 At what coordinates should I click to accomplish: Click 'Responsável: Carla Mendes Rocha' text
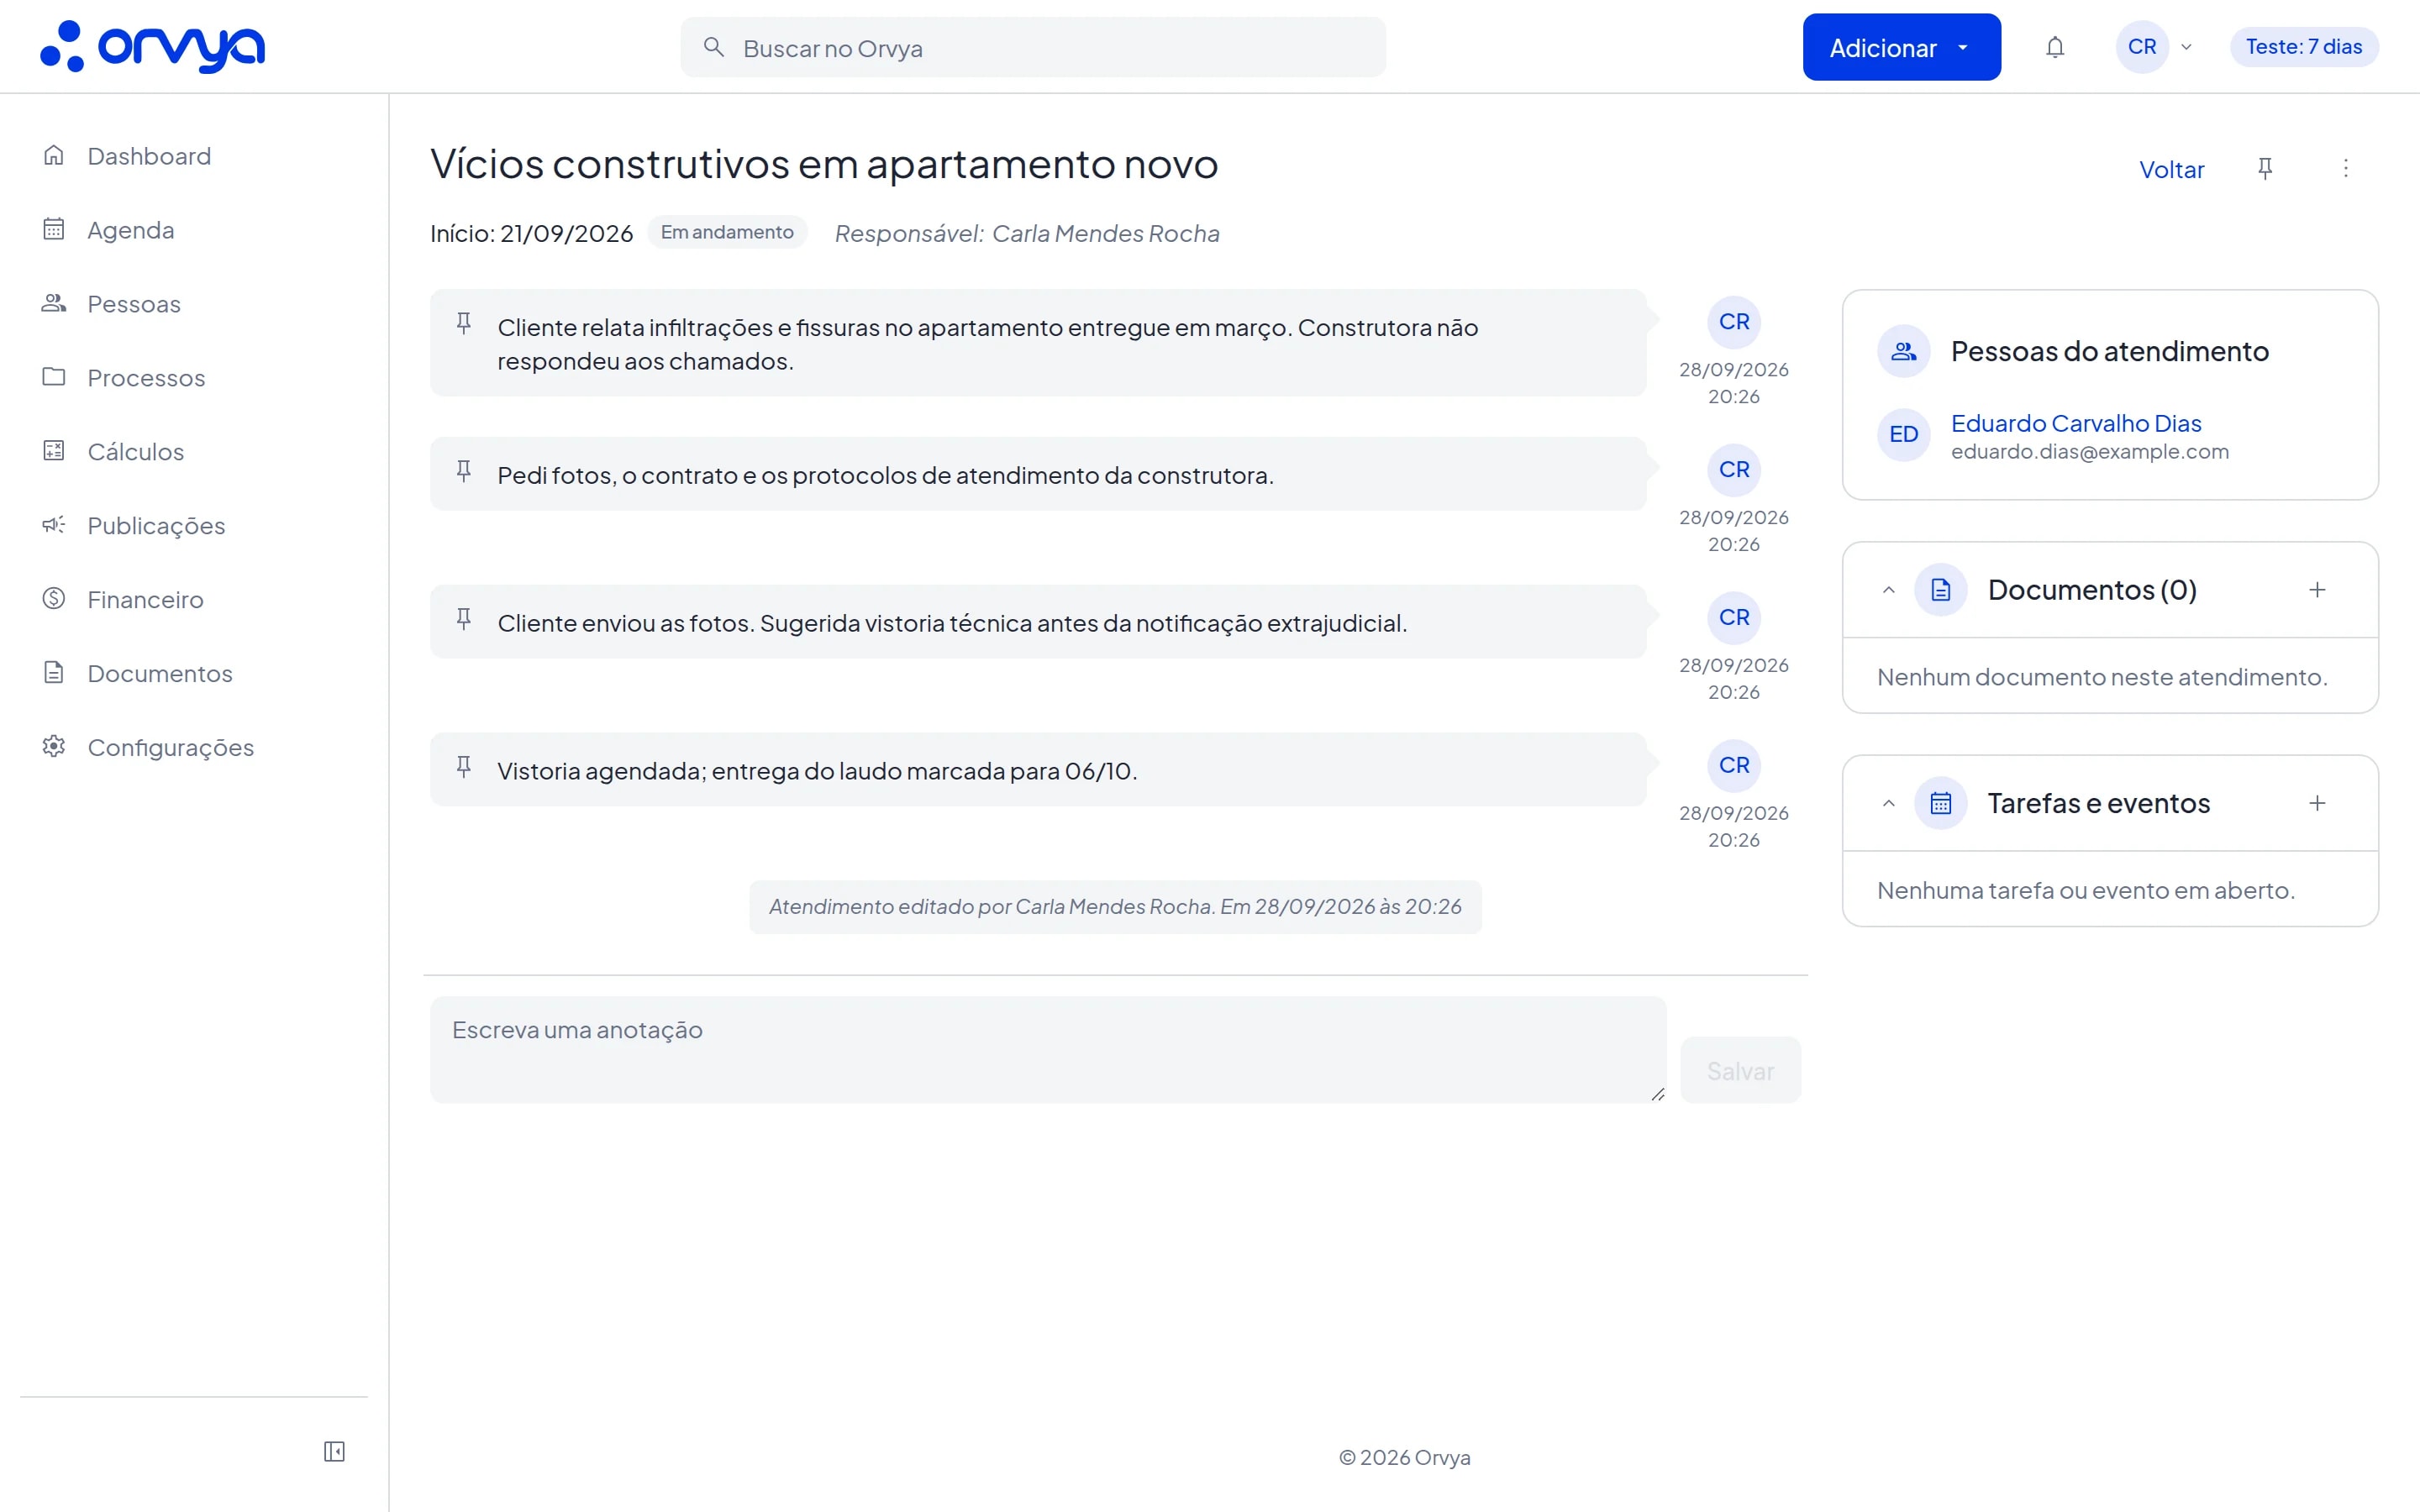1027,234
